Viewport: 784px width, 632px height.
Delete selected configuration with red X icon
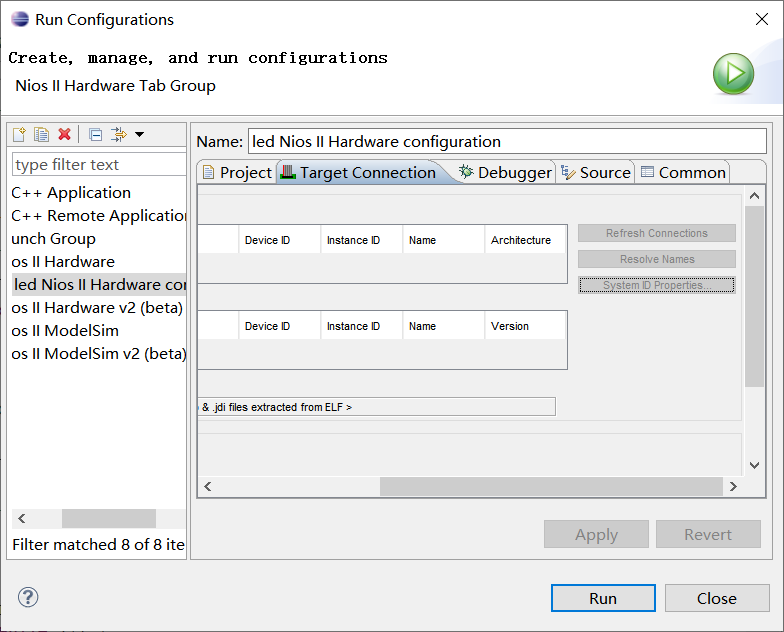pos(65,134)
